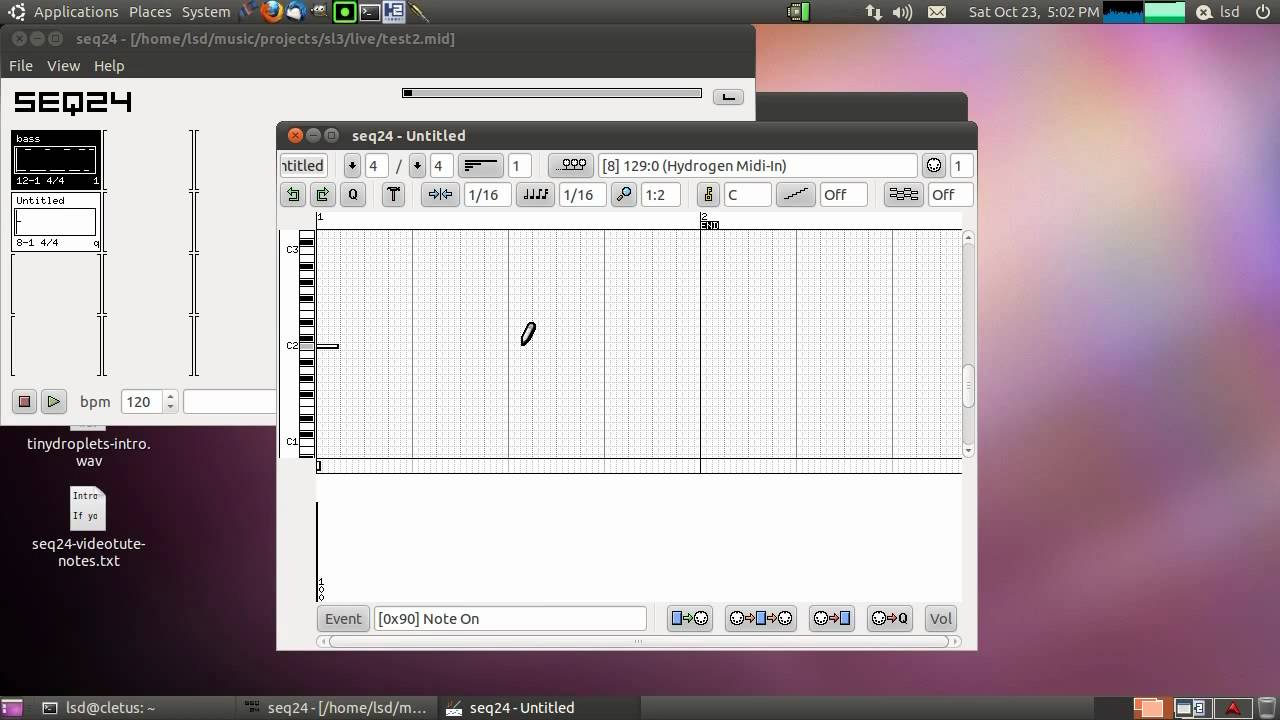The height and width of the screenshot is (720, 1280).
Task: Click the note length icon
Action: [535, 195]
